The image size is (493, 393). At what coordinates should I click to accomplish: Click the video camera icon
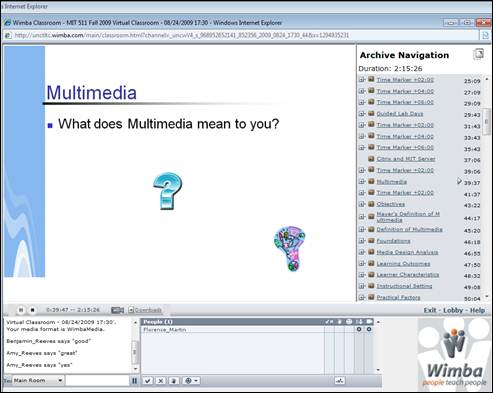(117, 310)
